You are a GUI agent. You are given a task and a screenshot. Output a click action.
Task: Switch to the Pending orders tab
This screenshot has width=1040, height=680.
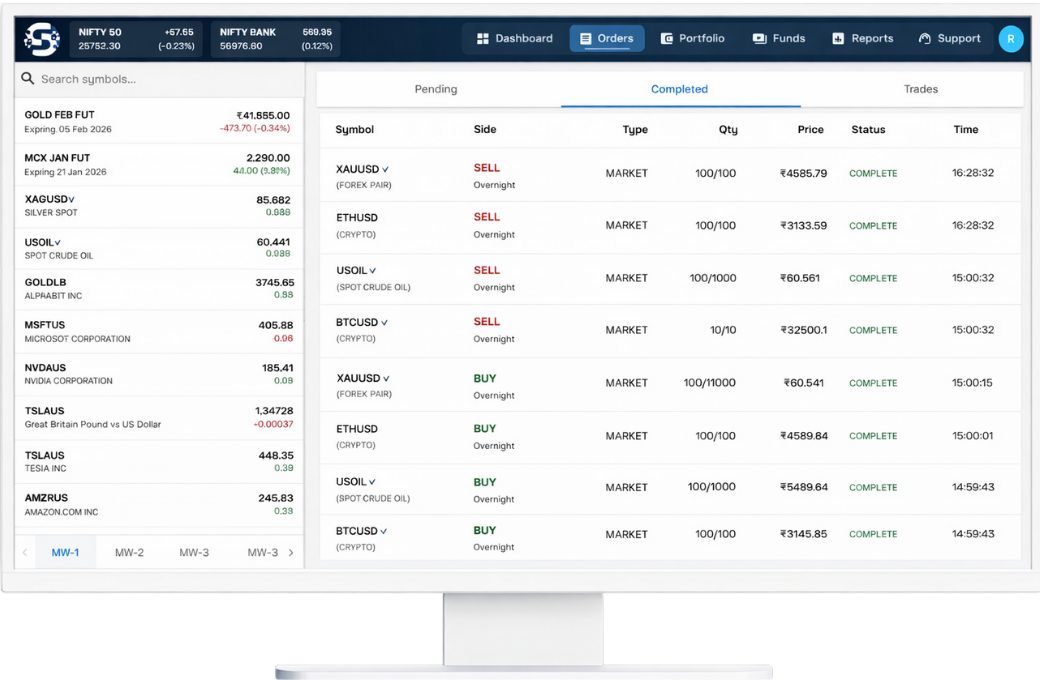[435, 88]
